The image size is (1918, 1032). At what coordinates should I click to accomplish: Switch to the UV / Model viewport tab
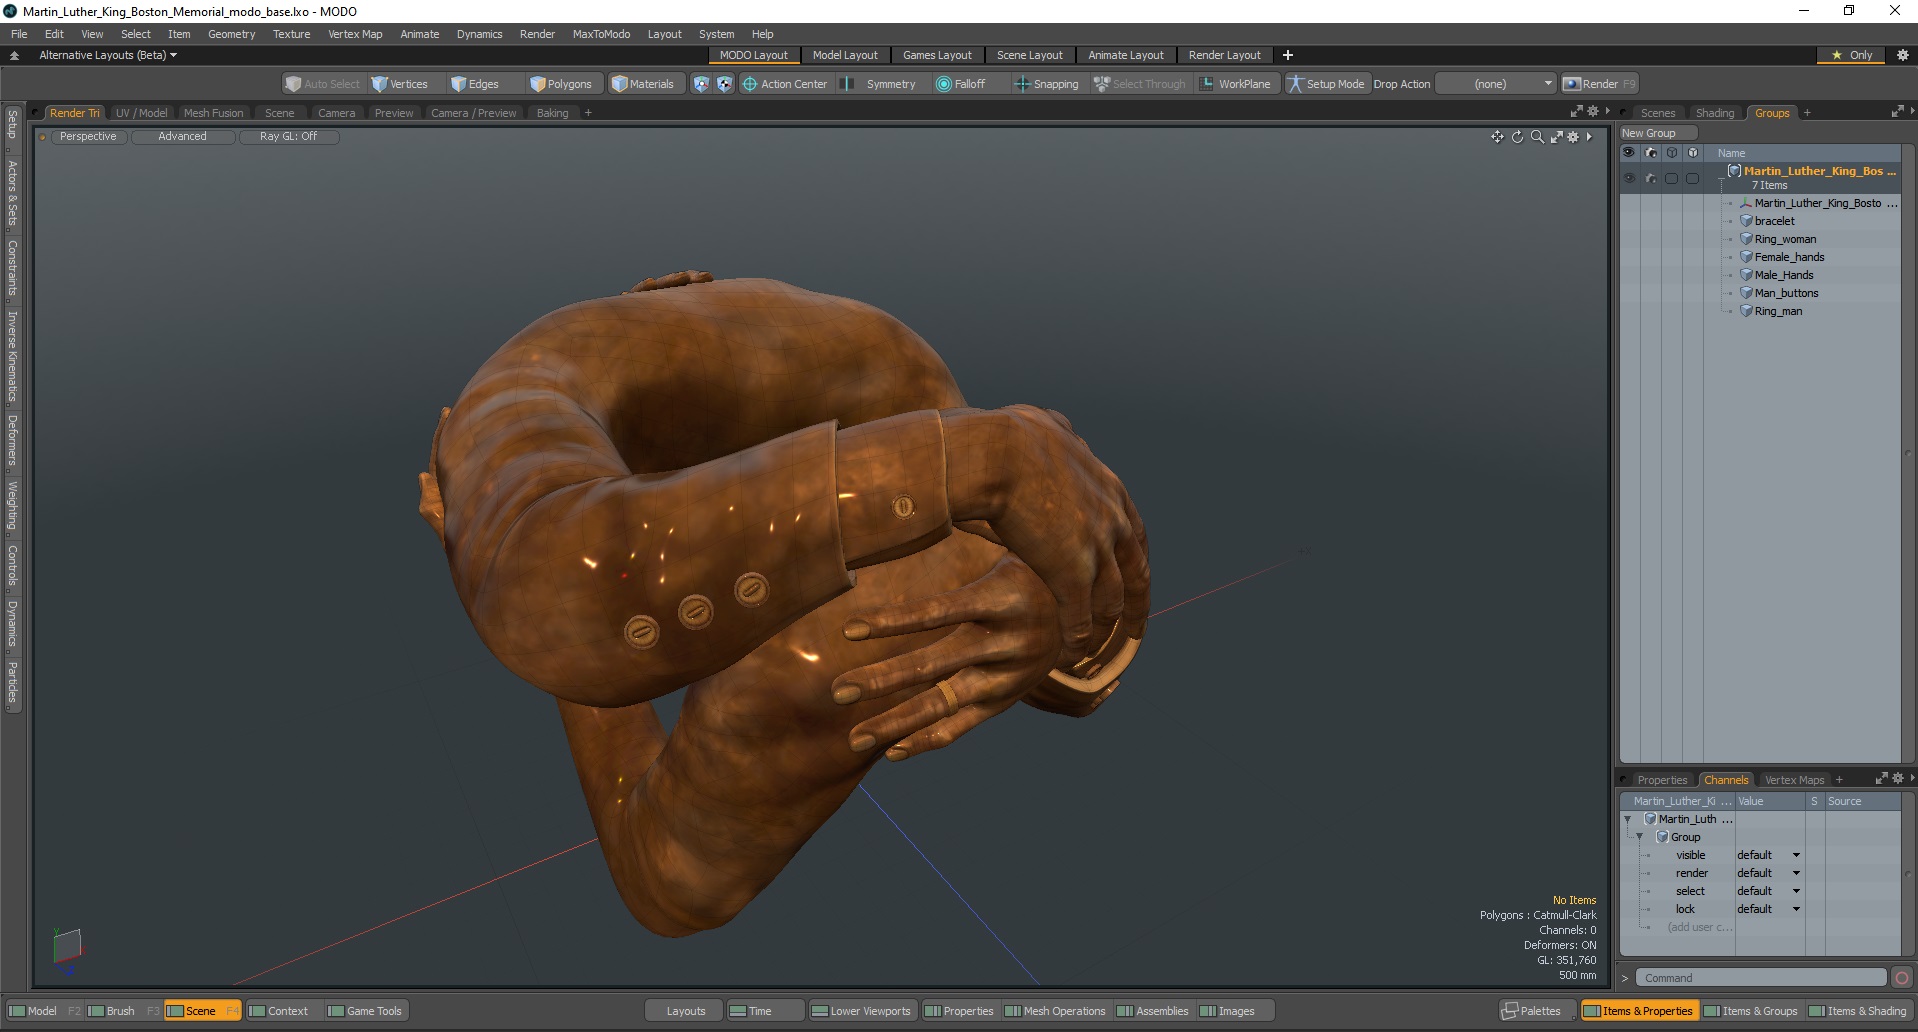point(141,113)
